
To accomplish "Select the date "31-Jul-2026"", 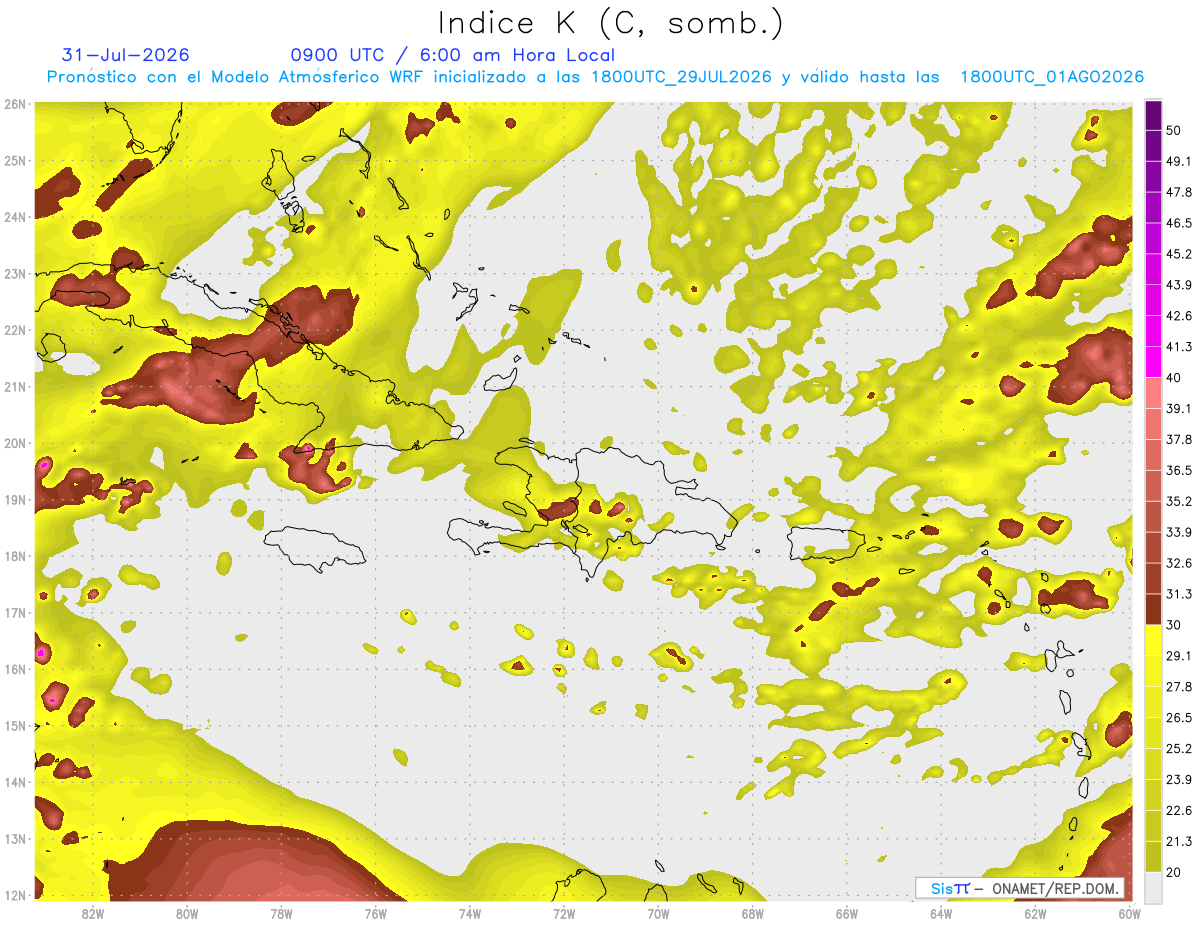I will [x=125, y=55].
